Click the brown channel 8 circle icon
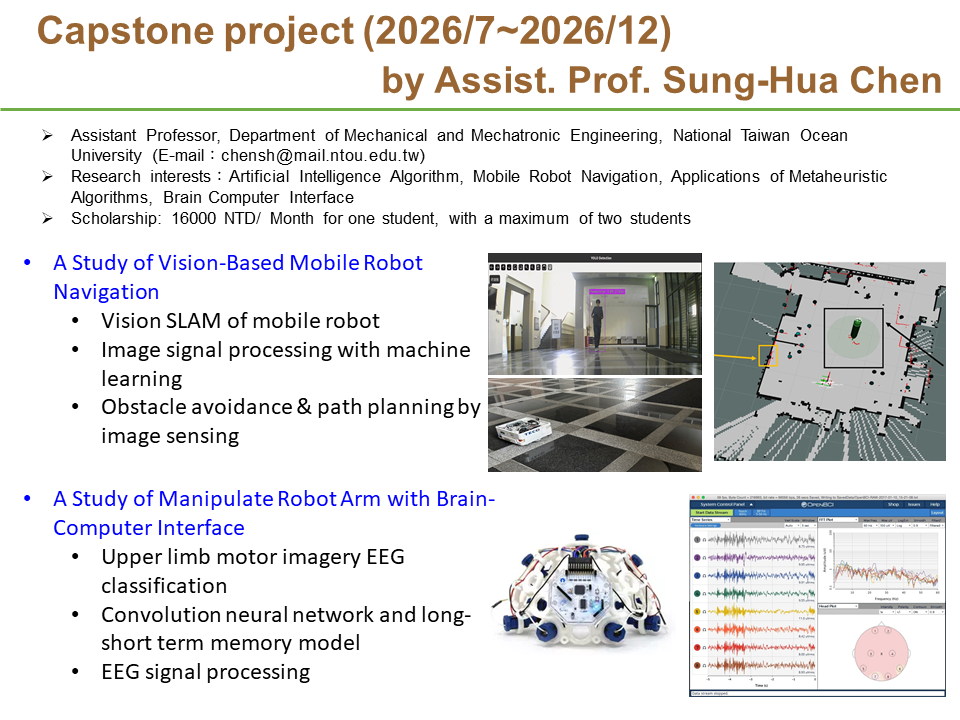The height and width of the screenshot is (720, 960). [x=695, y=664]
